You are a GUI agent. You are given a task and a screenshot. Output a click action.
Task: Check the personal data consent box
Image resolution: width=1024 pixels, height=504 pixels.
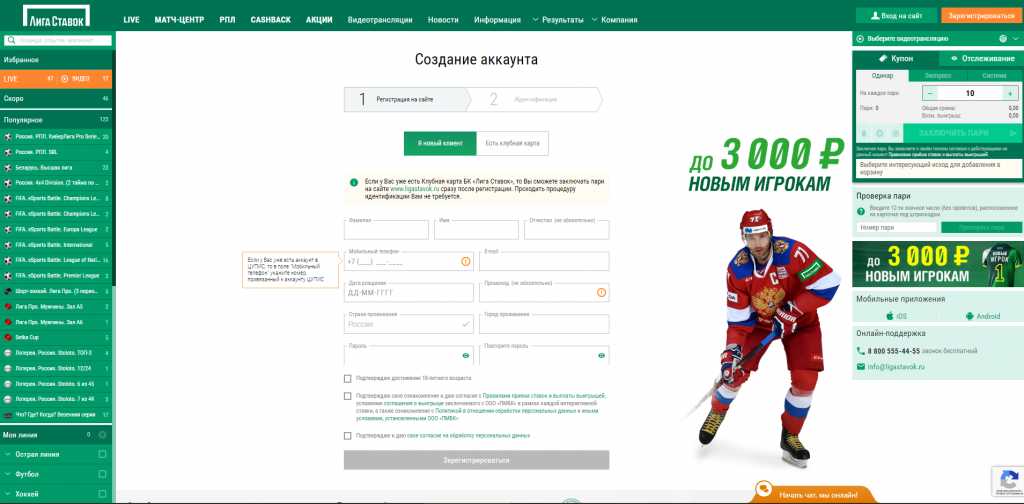[x=347, y=435]
